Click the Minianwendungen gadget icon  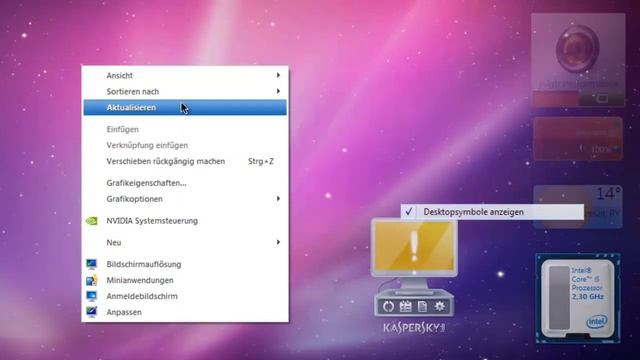pyautogui.click(x=92, y=280)
